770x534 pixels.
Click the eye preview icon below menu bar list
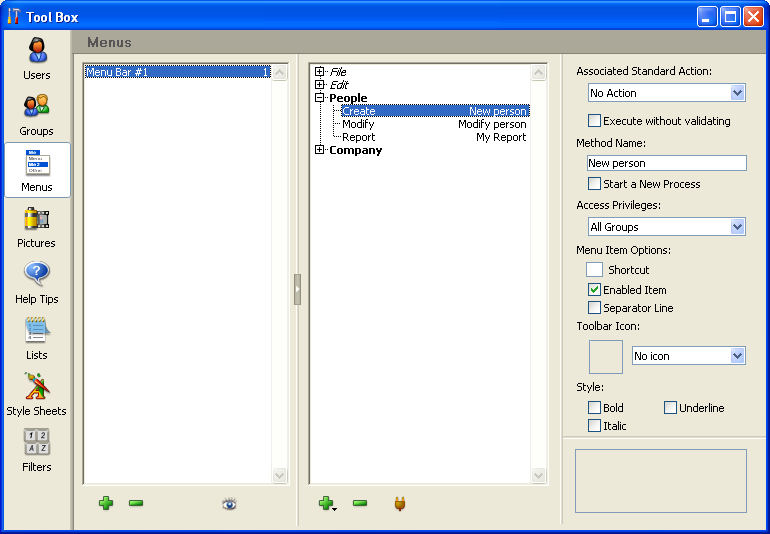pos(229,504)
